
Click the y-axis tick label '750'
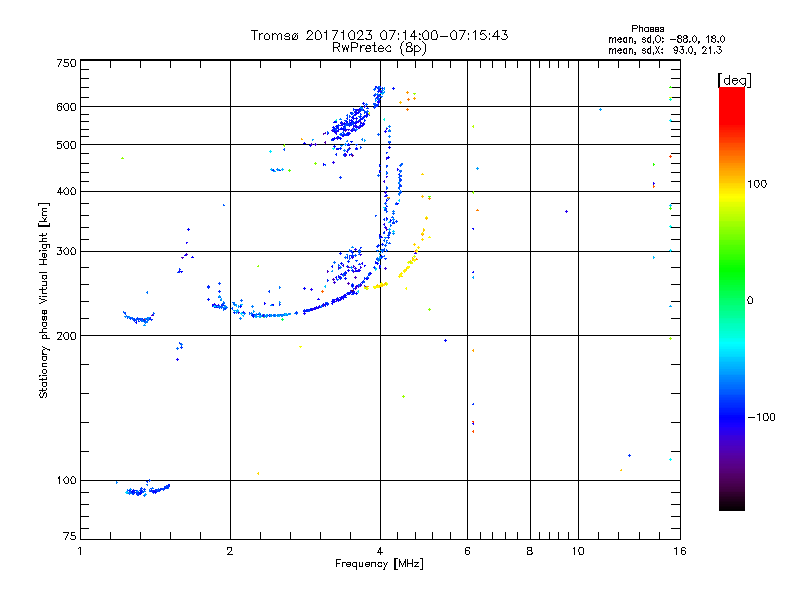tap(66, 64)
